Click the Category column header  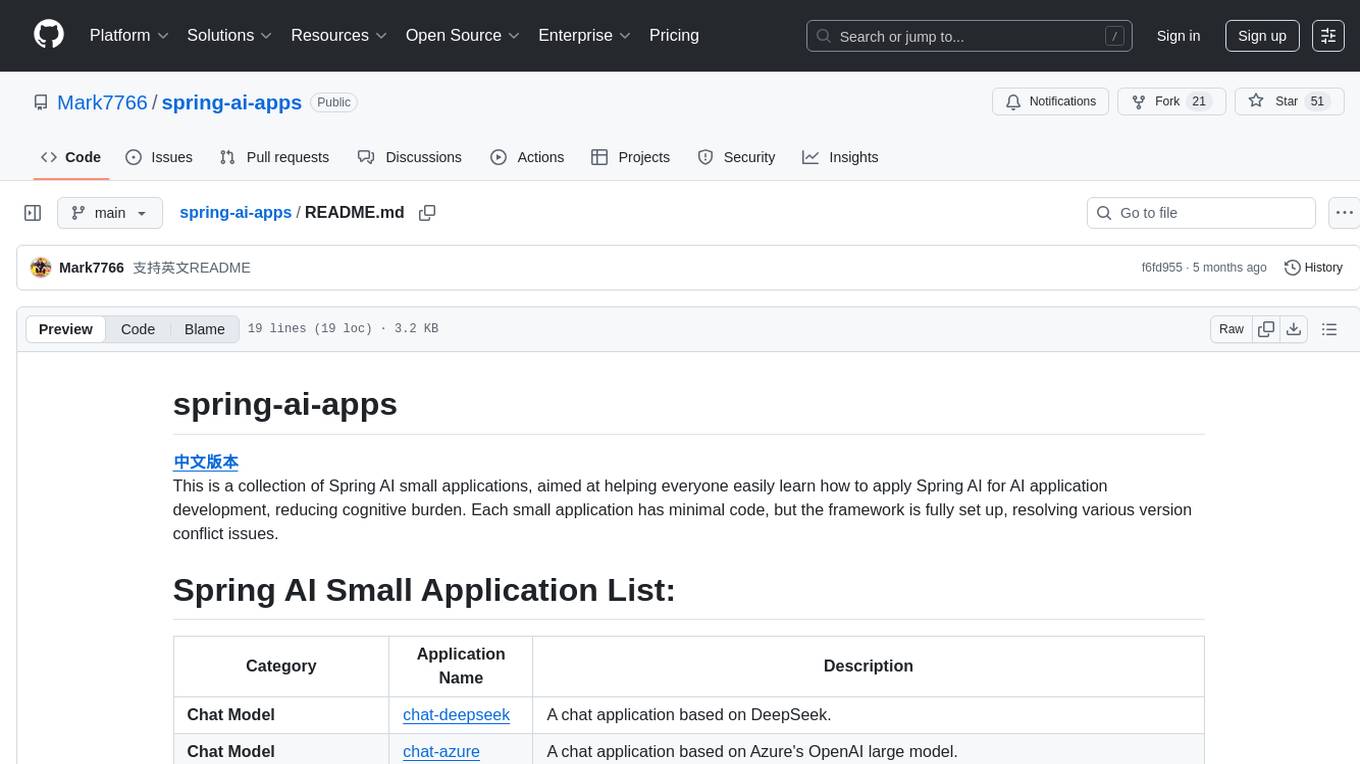(x=281, y=666)
